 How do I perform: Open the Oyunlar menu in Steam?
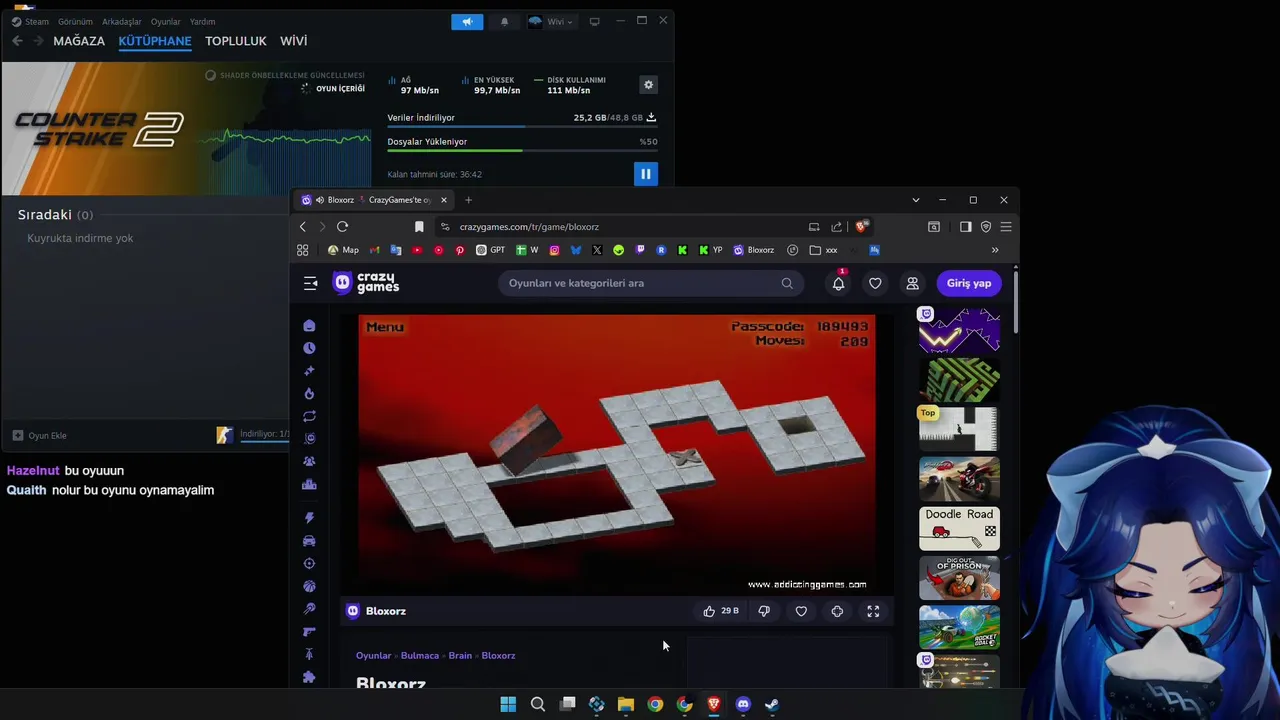[x=166, y=21]
